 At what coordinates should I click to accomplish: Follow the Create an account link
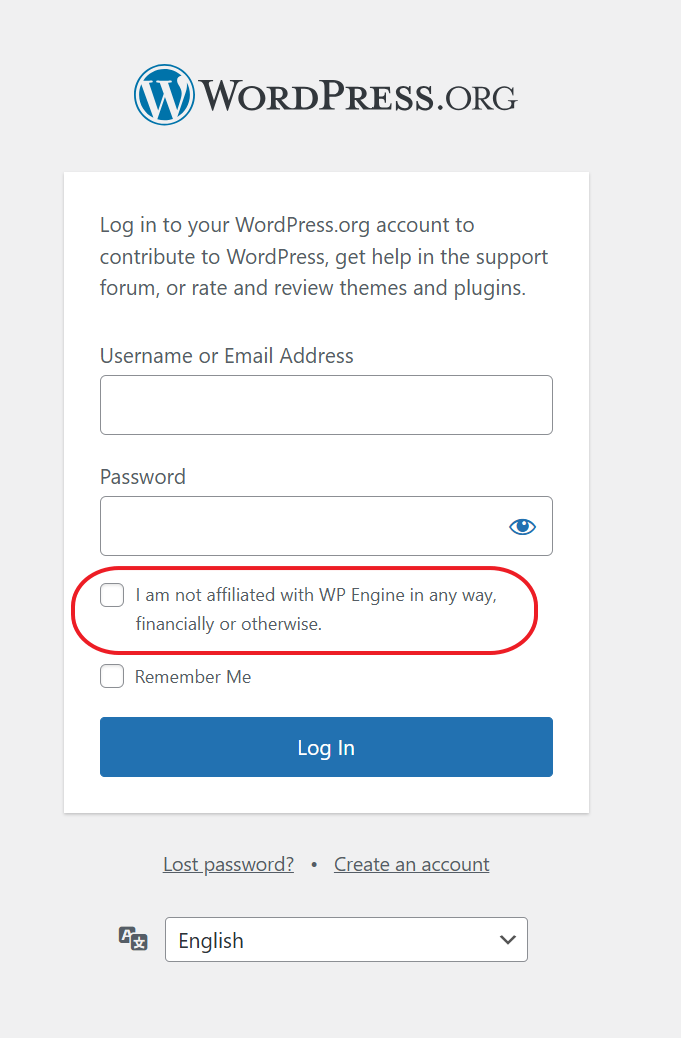412,864
